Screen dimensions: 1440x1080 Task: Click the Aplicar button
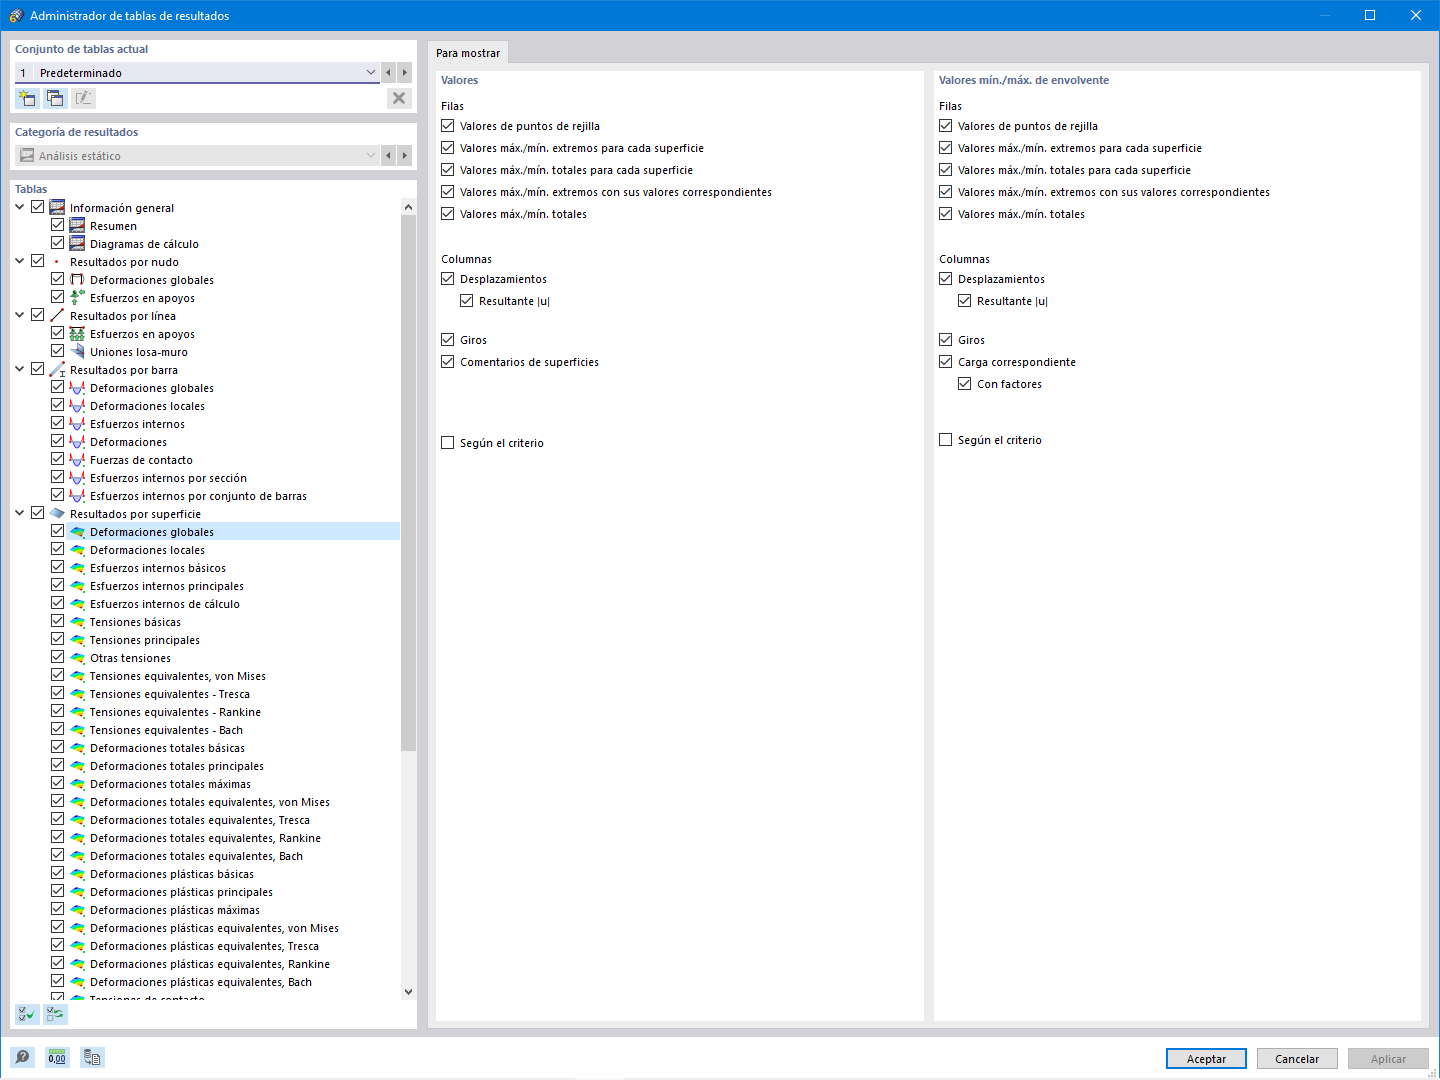pyautogui.click(x=1388, y=1059)
